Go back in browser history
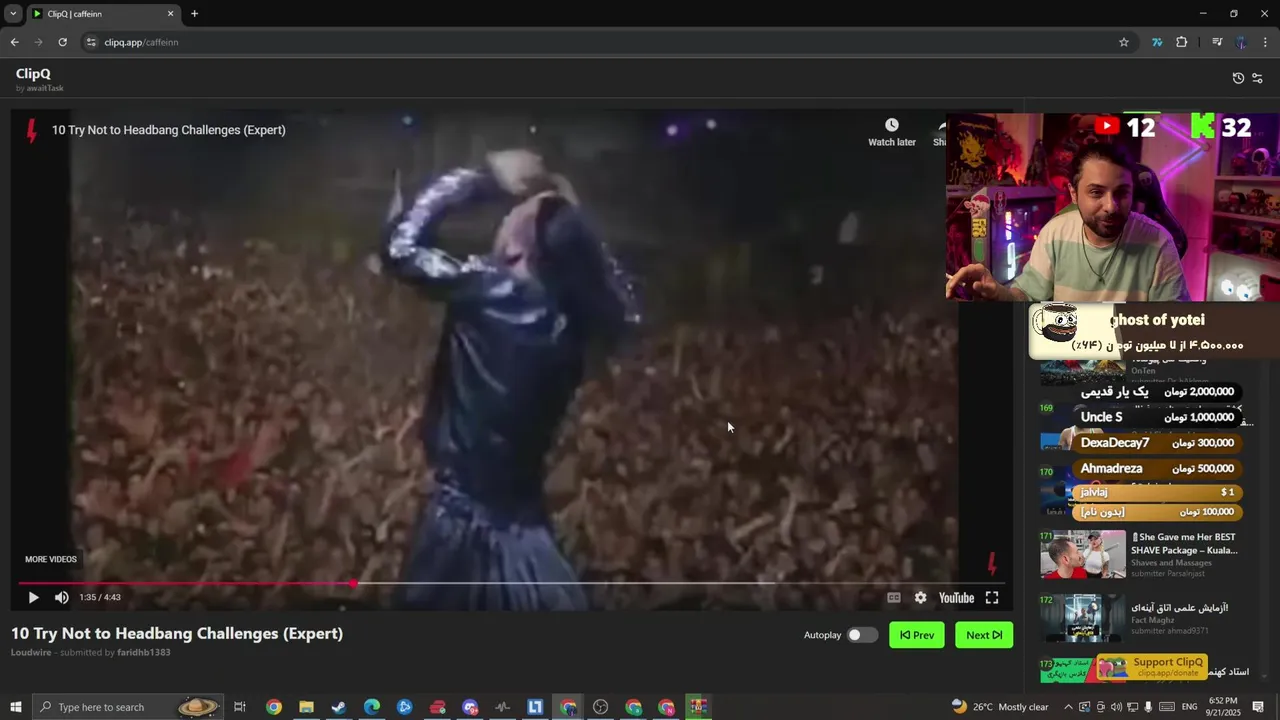The width and height of the screenshot is (1280, 720). [14, 42]
